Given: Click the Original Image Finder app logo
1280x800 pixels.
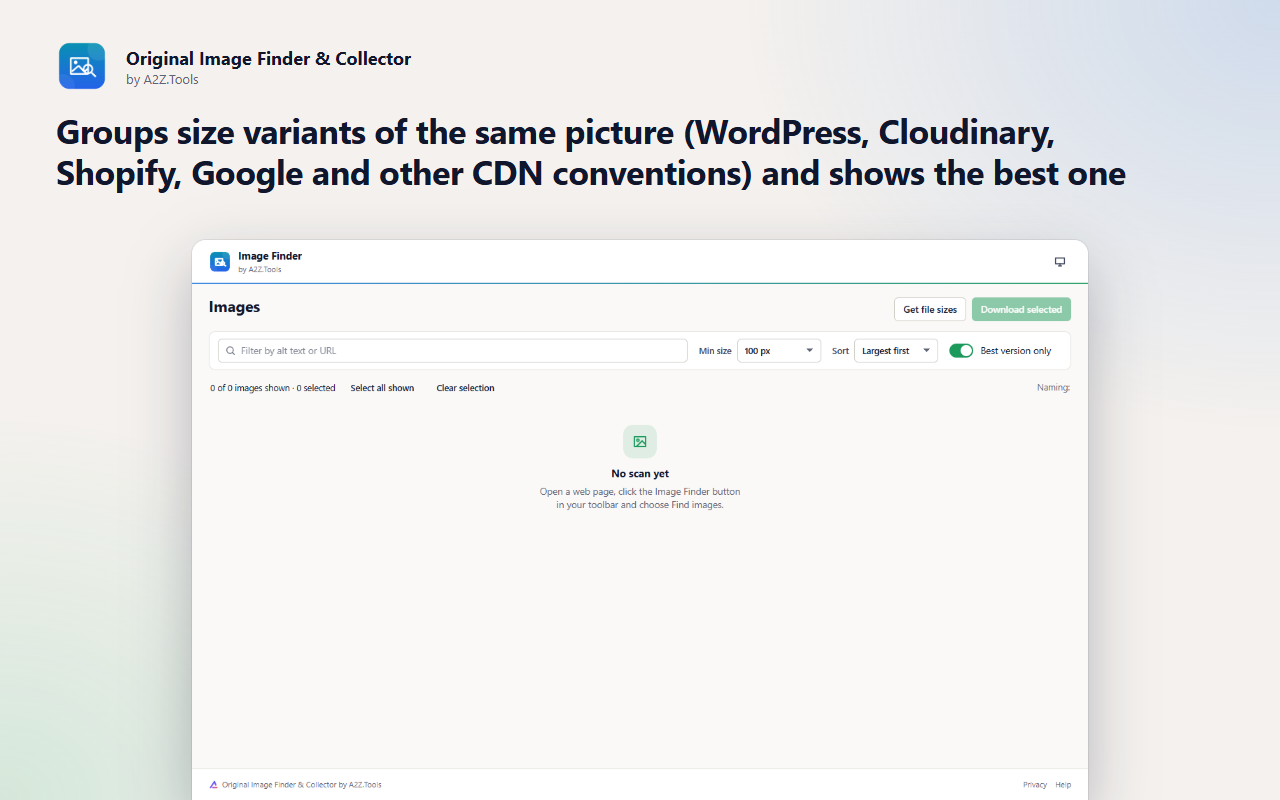Looking at the screenshot, I should pos(82,66).
